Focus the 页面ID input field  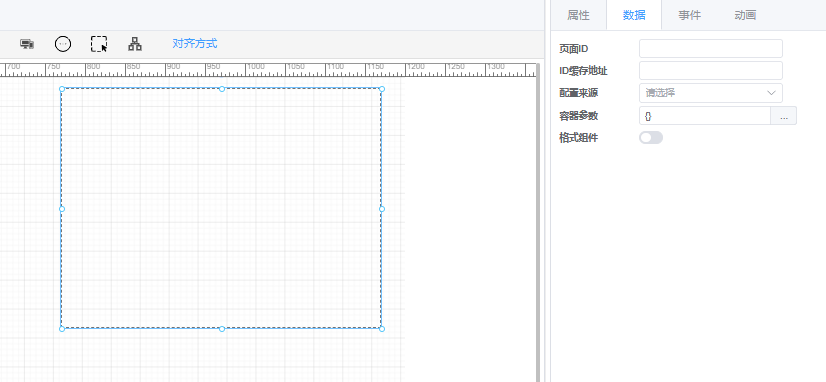point(711,48)
